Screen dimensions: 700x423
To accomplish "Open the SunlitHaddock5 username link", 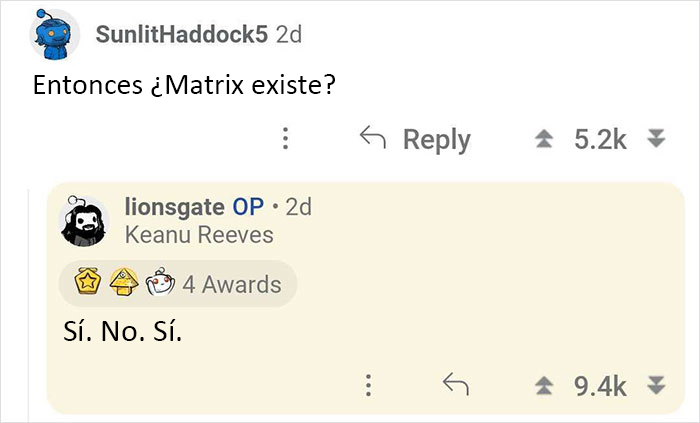I will click(x=181, y=34).
